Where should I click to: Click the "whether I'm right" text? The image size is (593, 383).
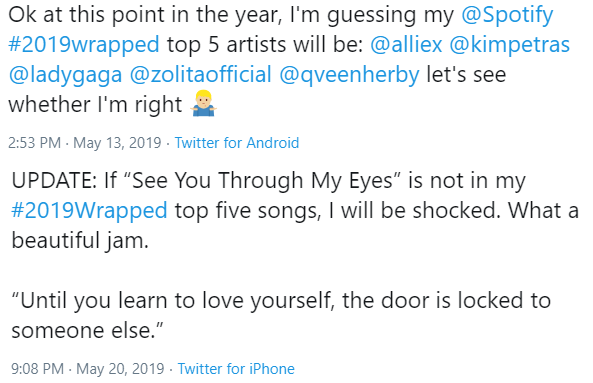[95, 104]
